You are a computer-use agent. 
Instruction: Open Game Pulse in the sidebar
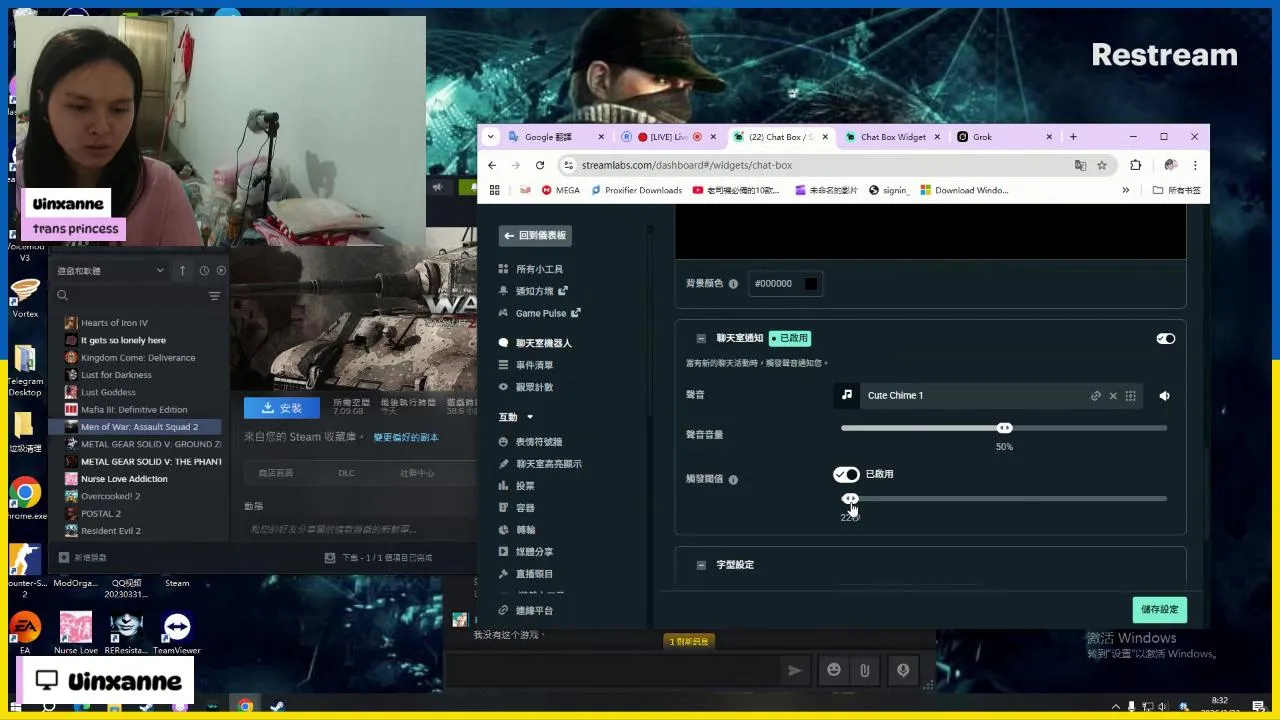point(539,313)
